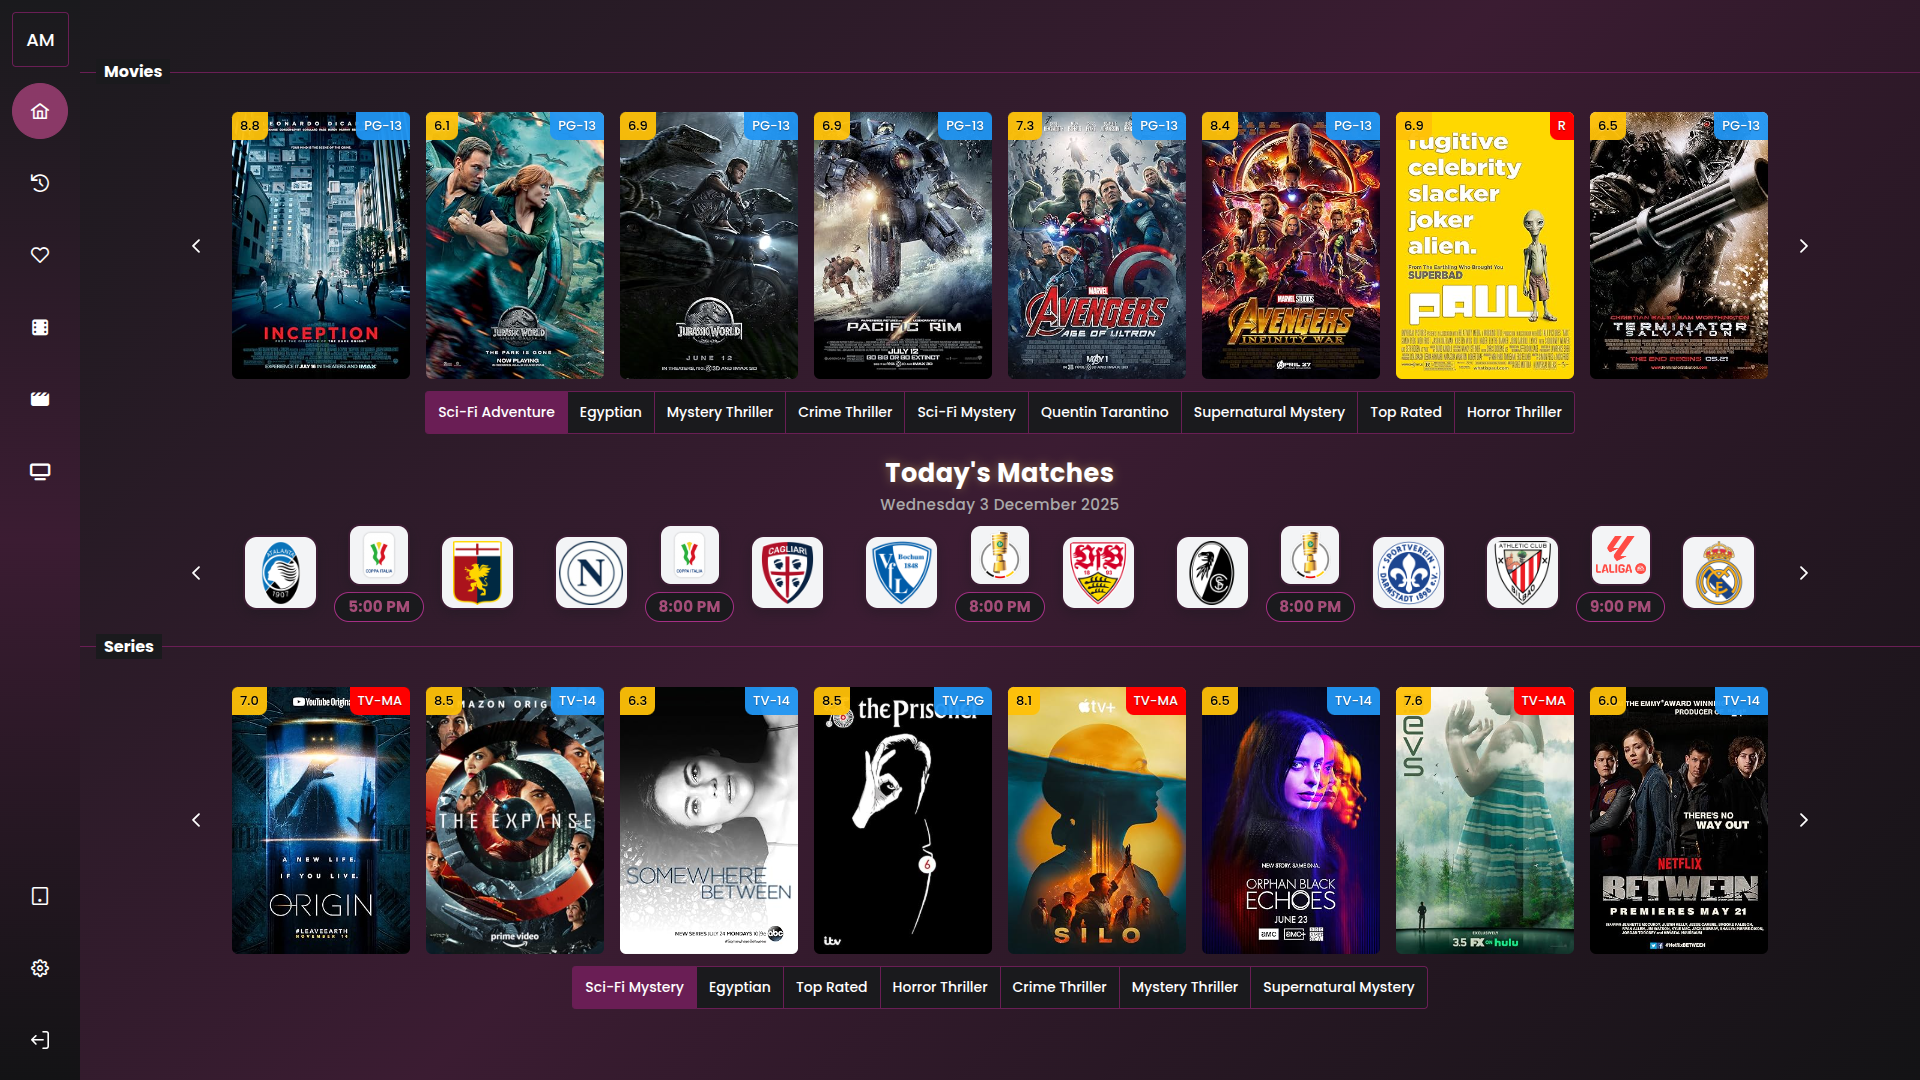
Task: Switch on the Crime Thriller movie filter
Action: coord(845,412)
